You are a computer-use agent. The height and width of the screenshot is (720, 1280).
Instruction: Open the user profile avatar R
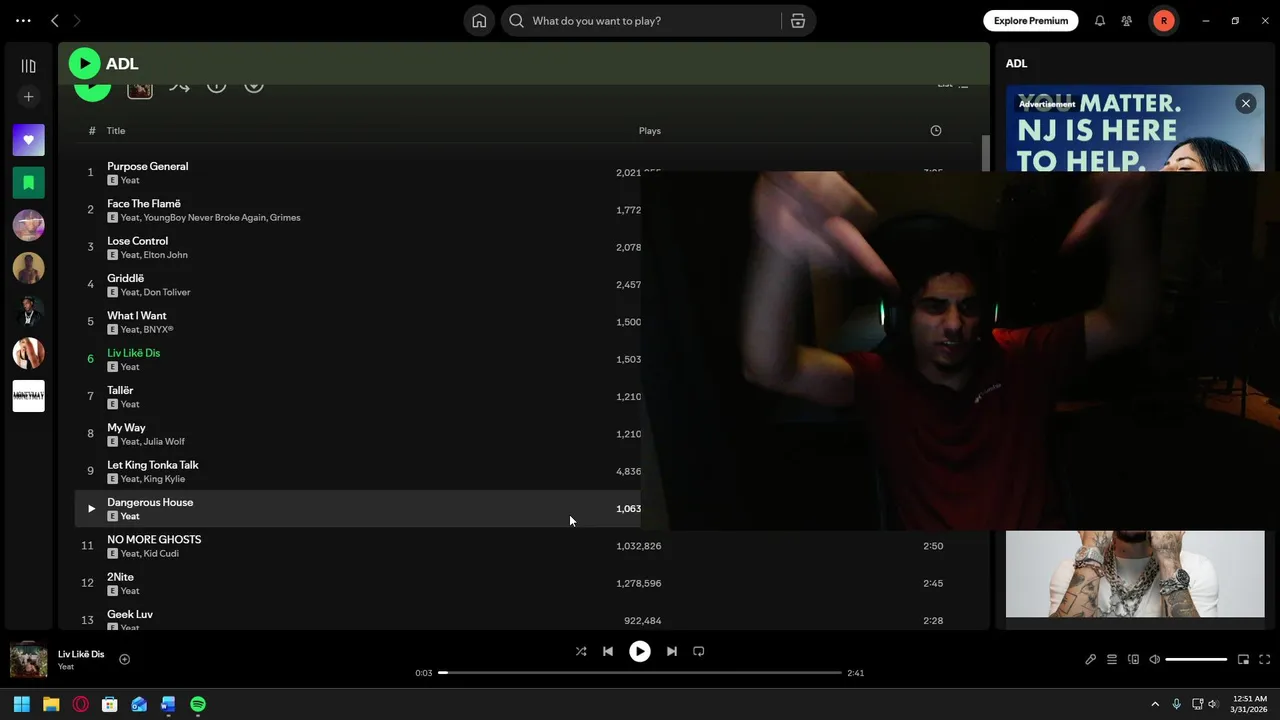tap(1164, 21)
